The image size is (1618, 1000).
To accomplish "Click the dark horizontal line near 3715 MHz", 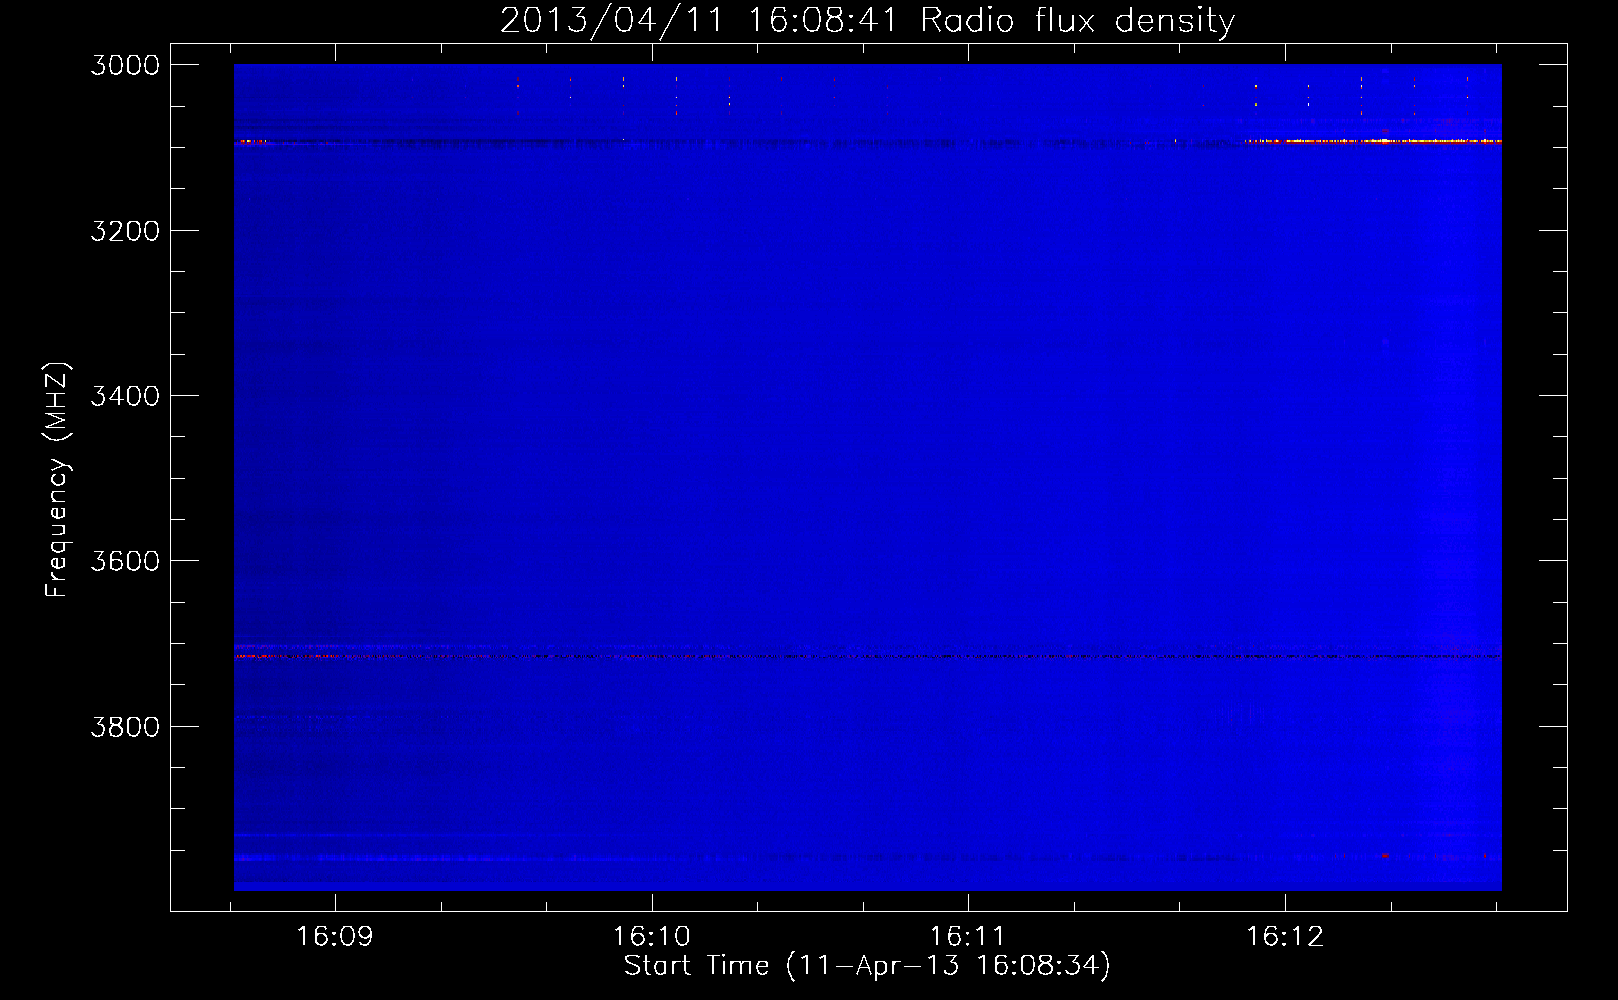I will tap(868, 657).
